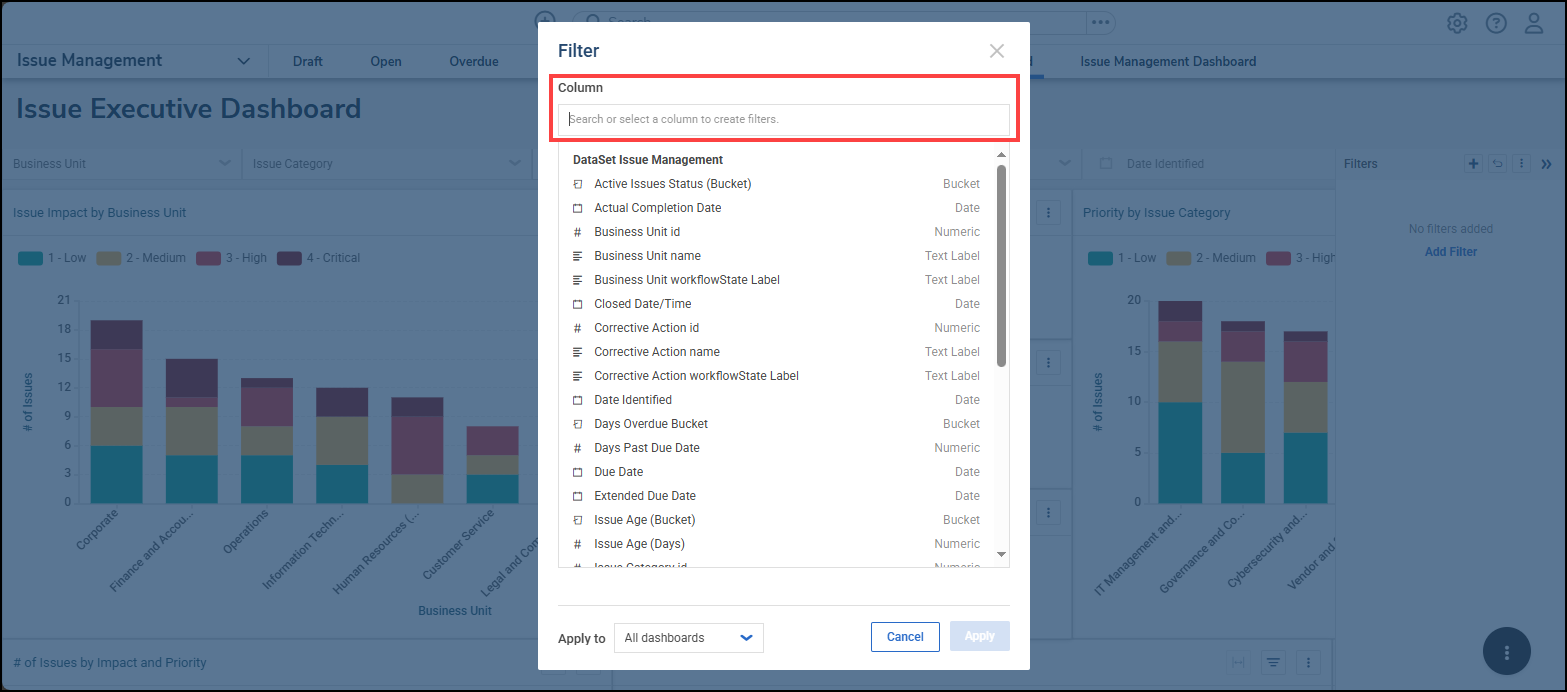This screenshot has height=692, width=1567.
Task: Switch to the Overdue tab
Action: tap(473, 62)
